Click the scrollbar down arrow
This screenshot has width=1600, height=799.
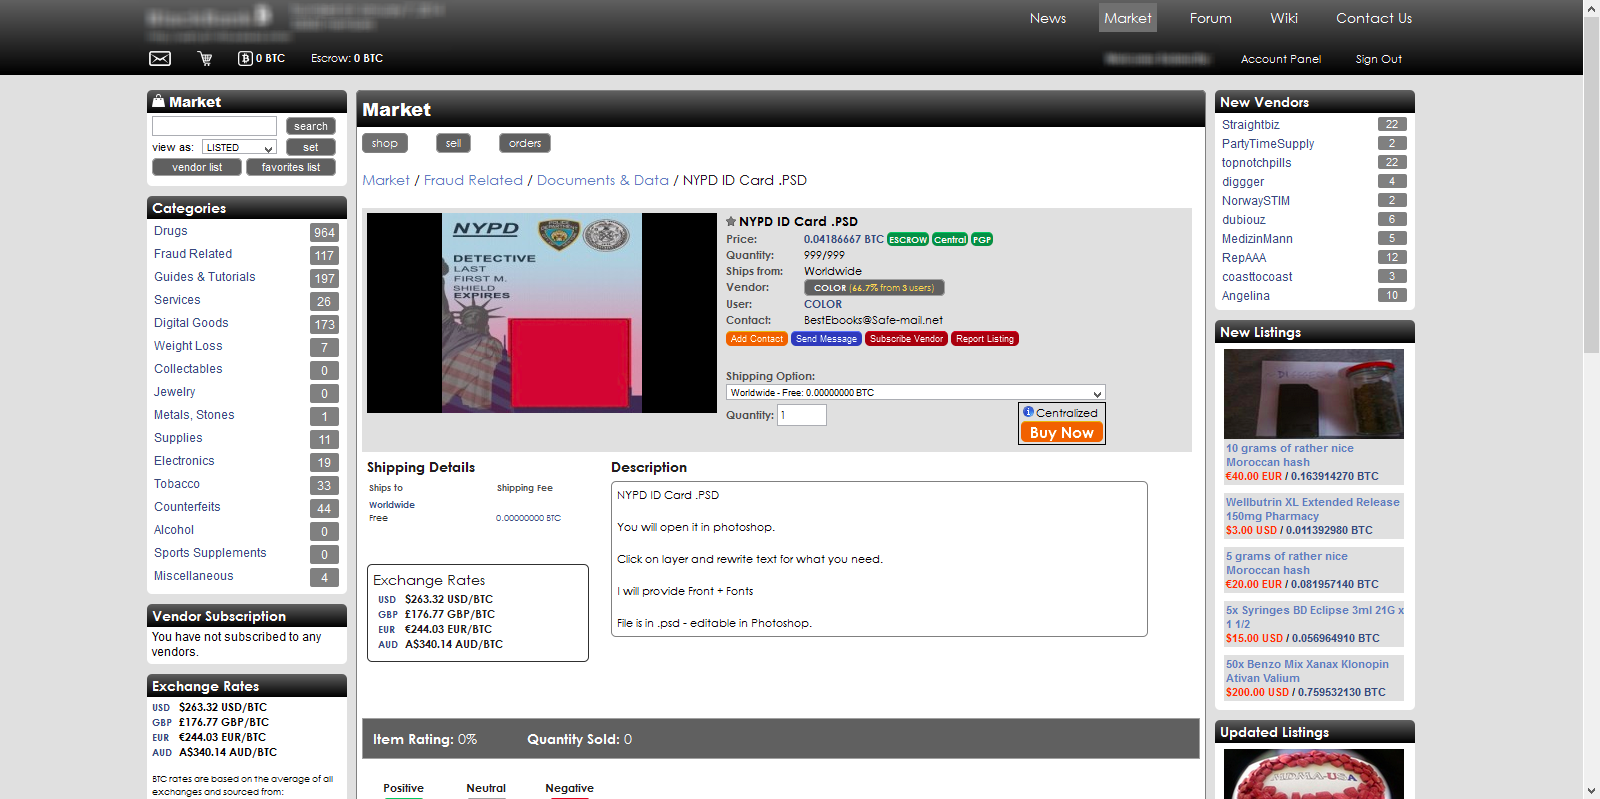pos(1591,790)
